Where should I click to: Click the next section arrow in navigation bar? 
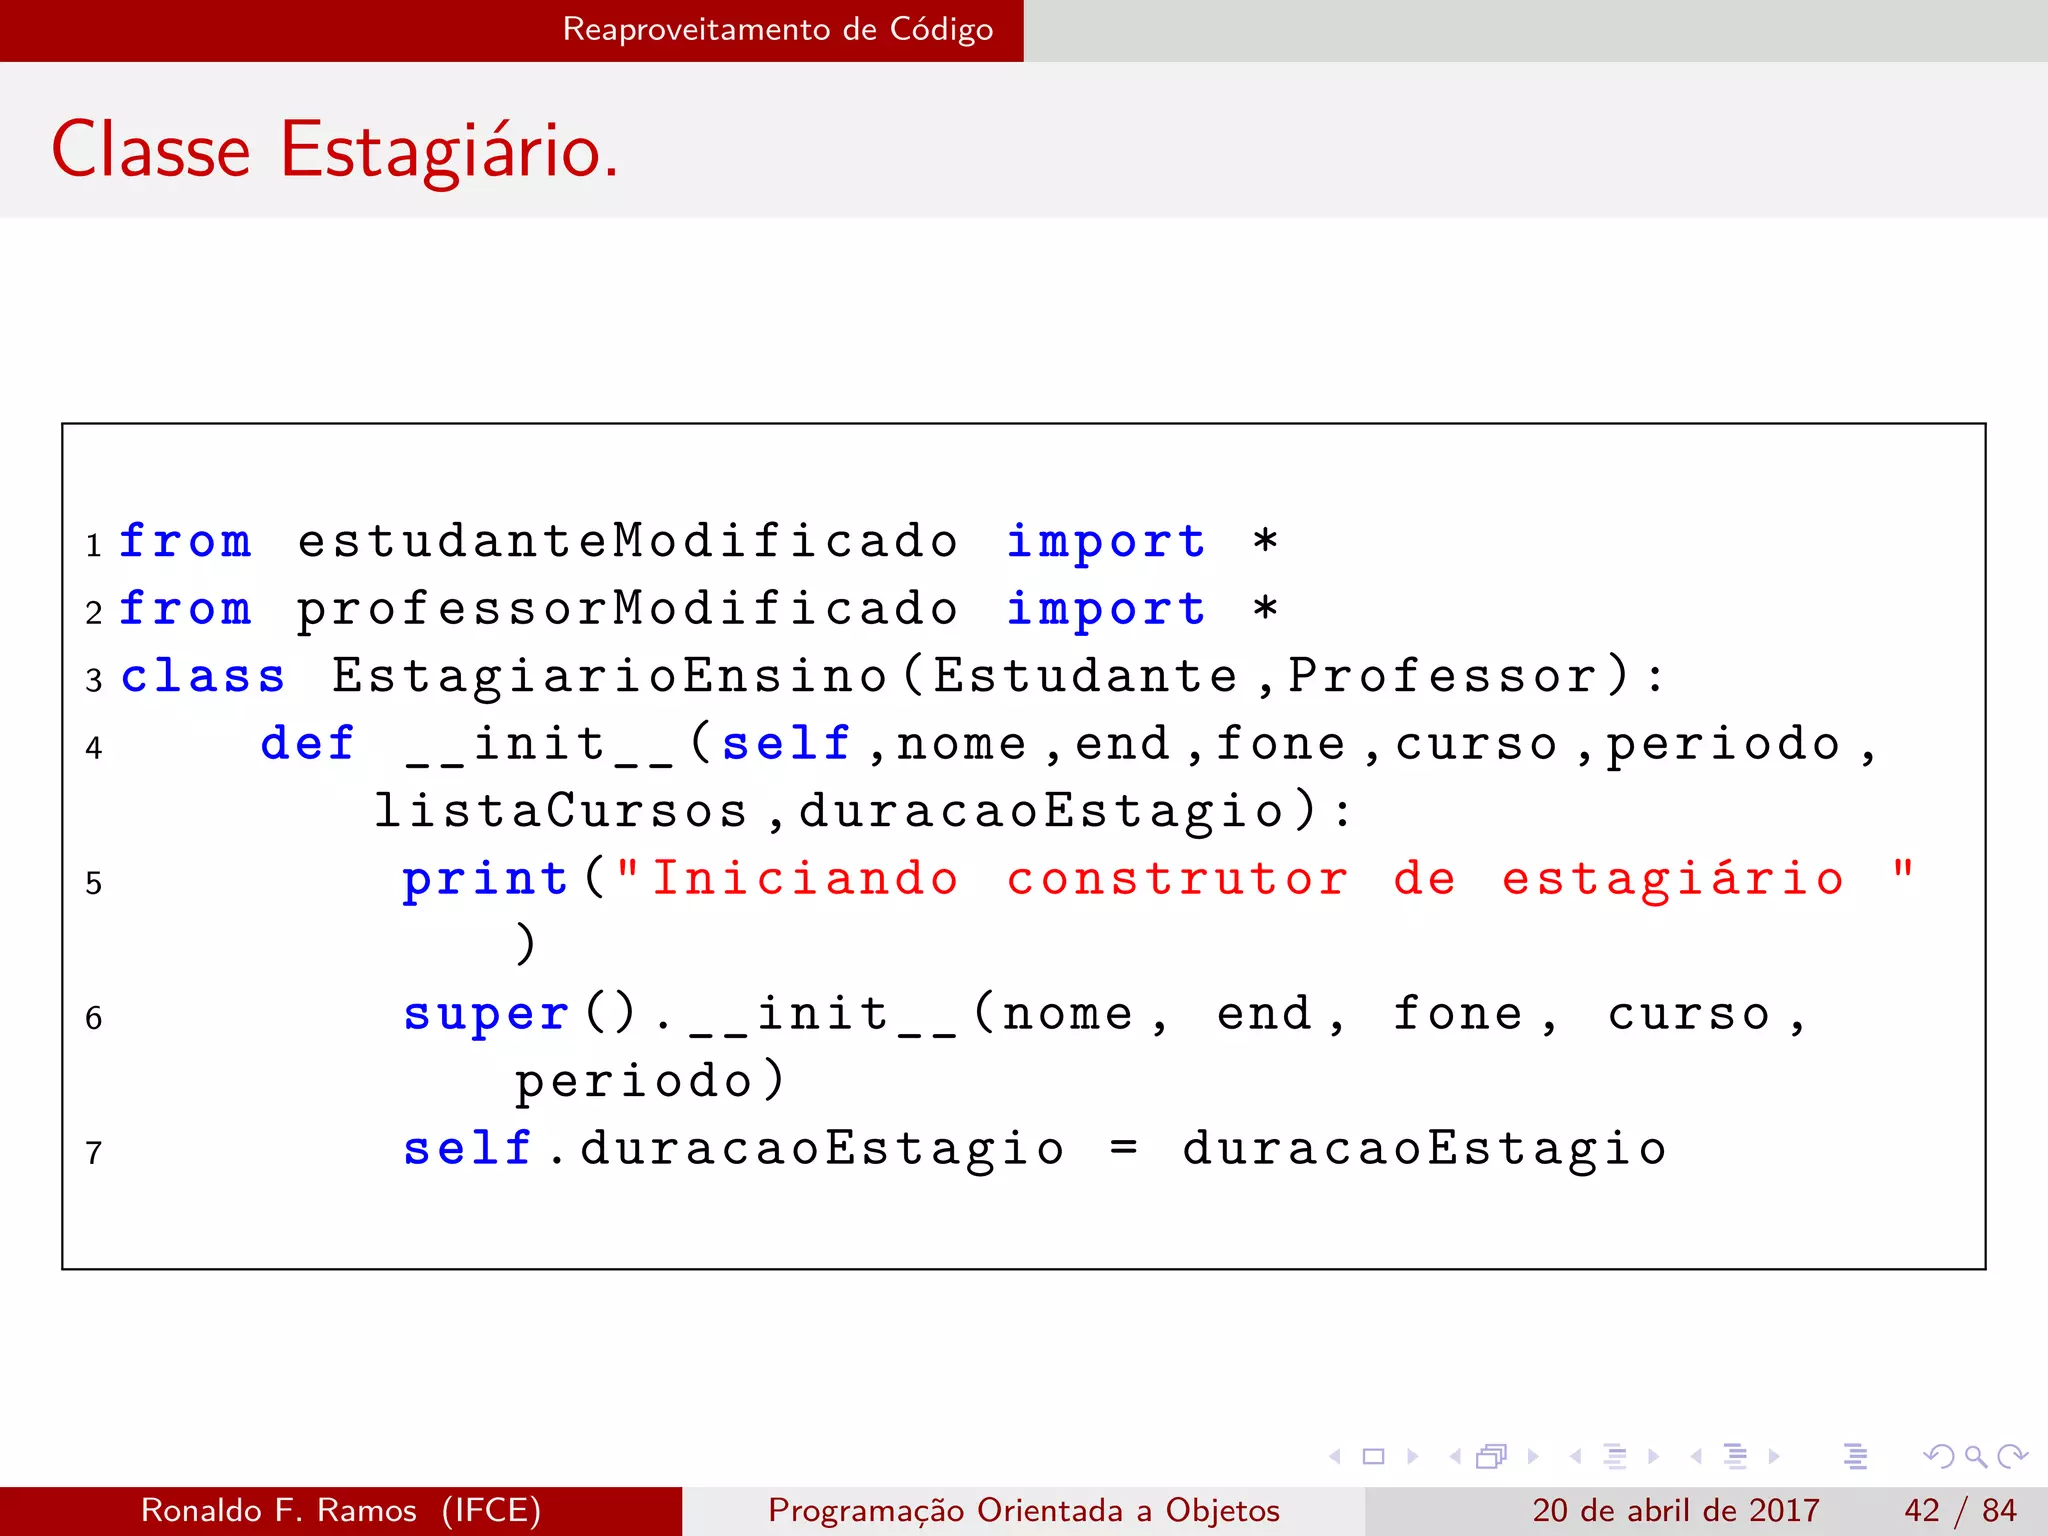click(1774, 1456)
